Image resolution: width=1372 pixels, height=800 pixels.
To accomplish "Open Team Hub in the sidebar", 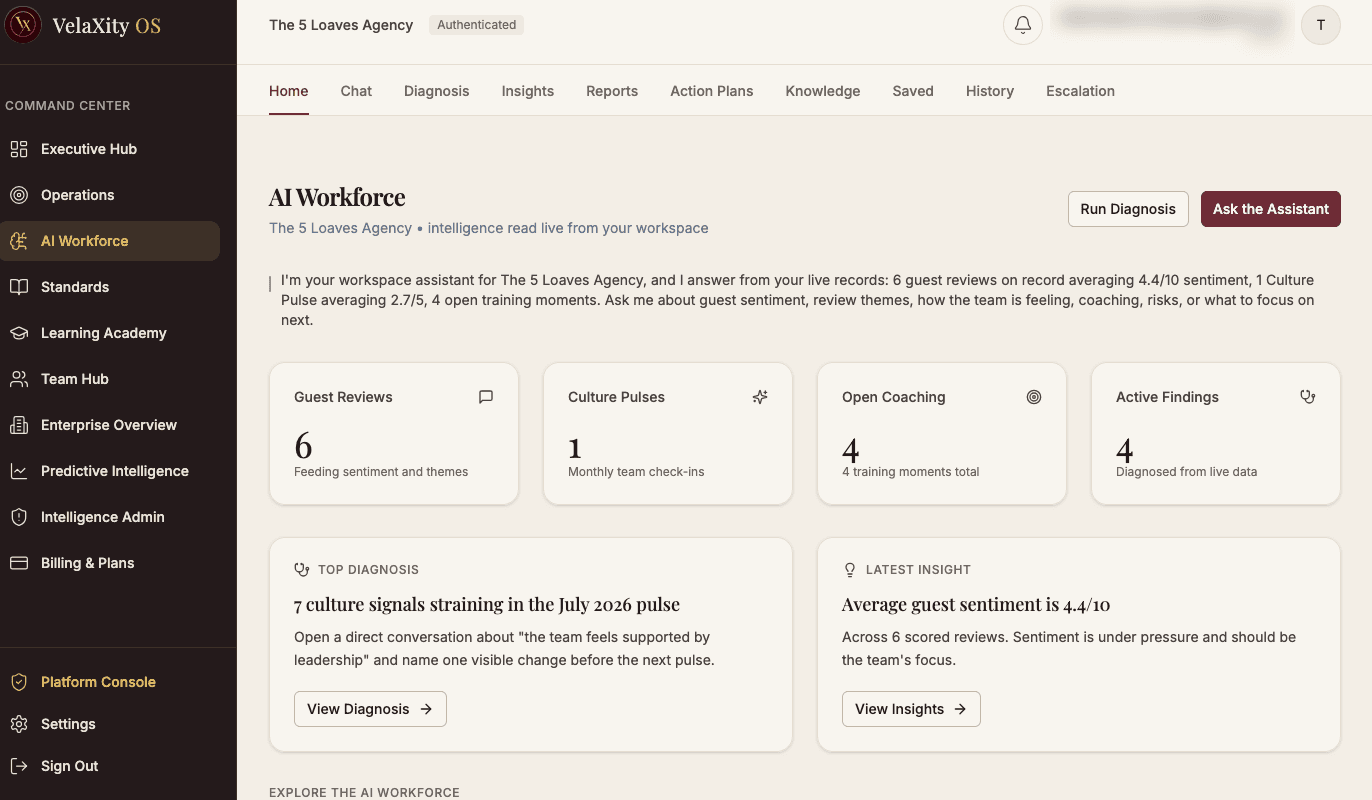I will click(x=110, y=379).
